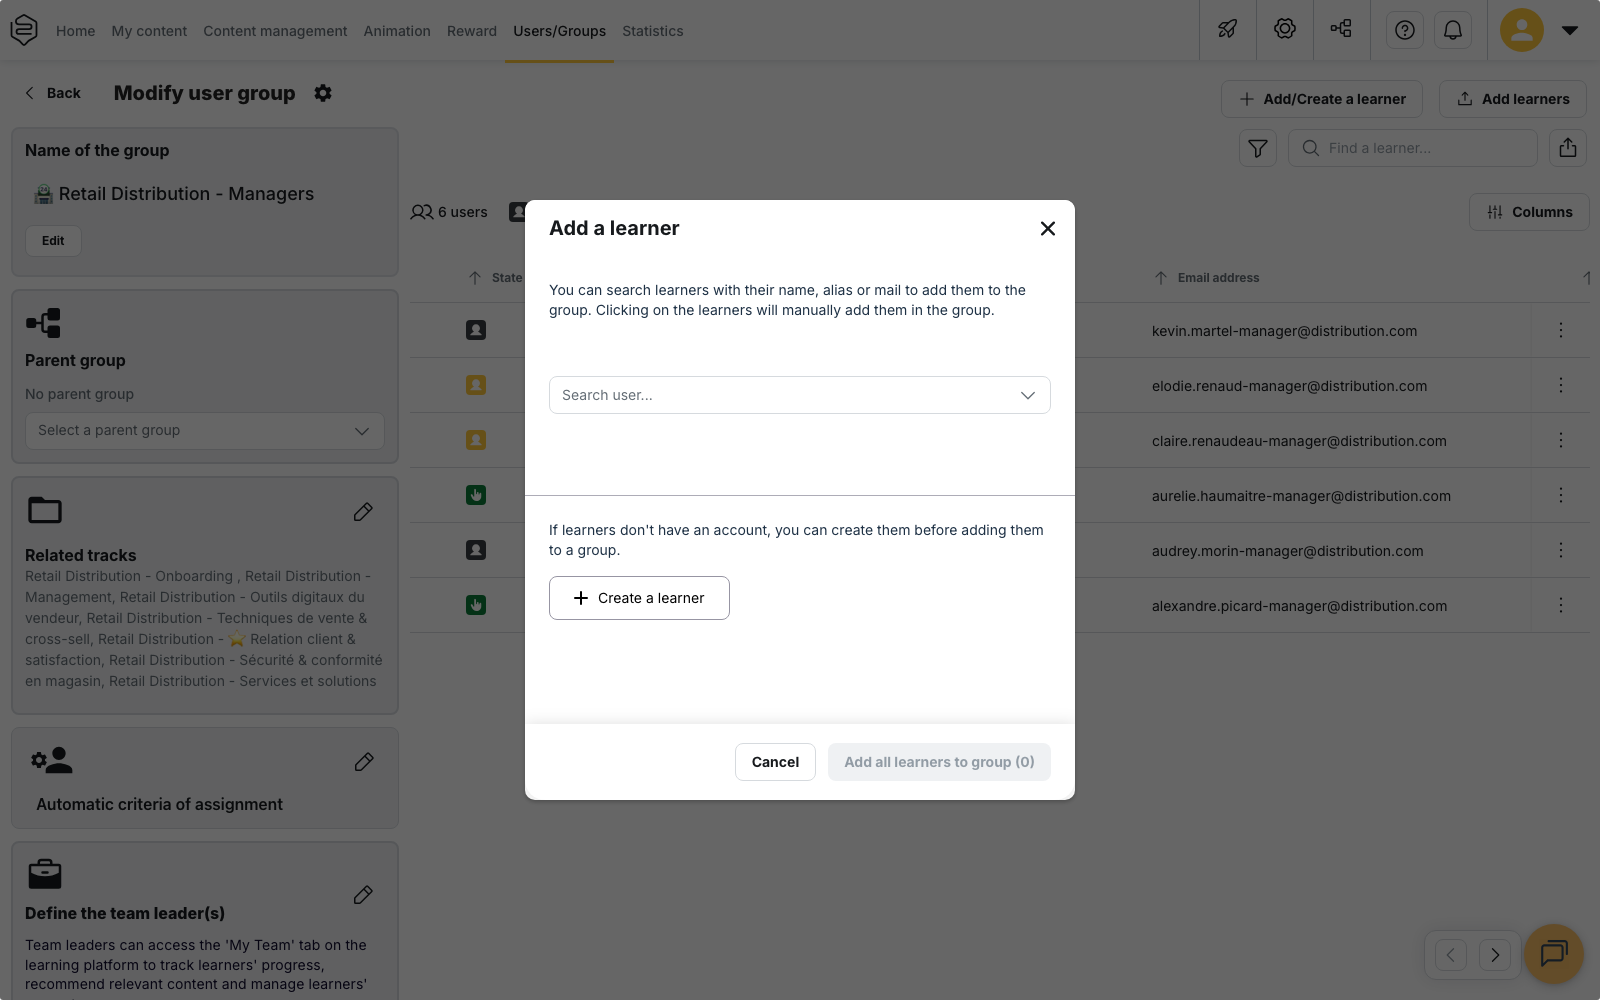Open row menu for alexandre.picard-manager

1561,605
